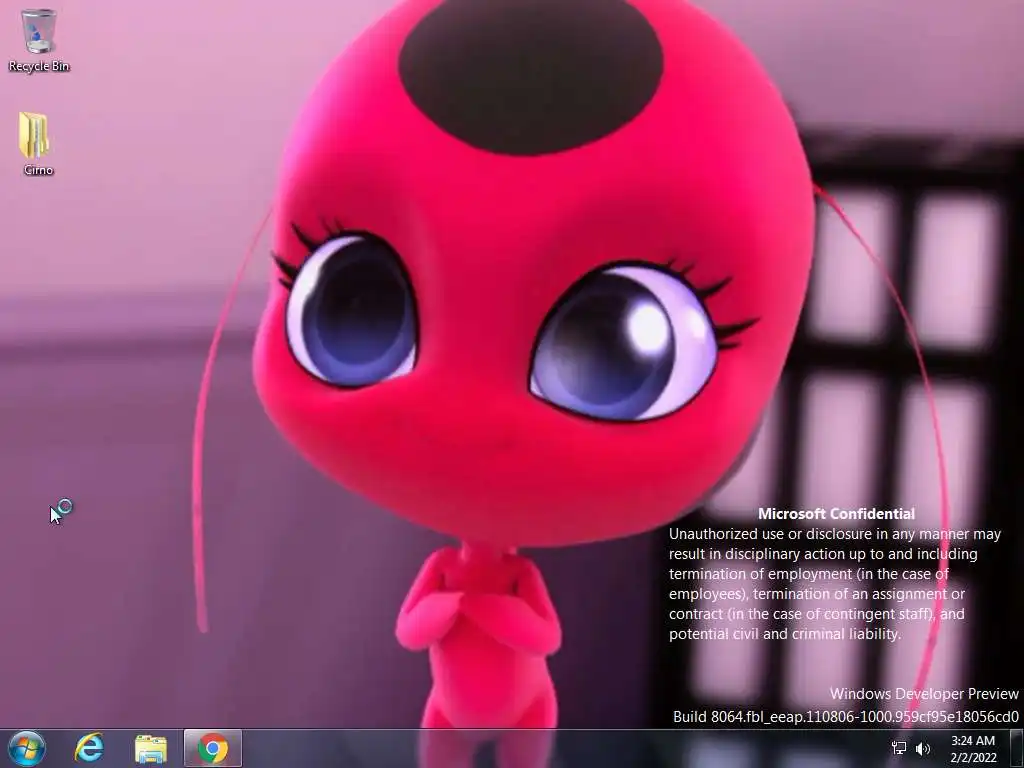The width and height of the screenshot is (1024, 768).
Task: Open the Windows Start menu orb
Action: [26, 748]
